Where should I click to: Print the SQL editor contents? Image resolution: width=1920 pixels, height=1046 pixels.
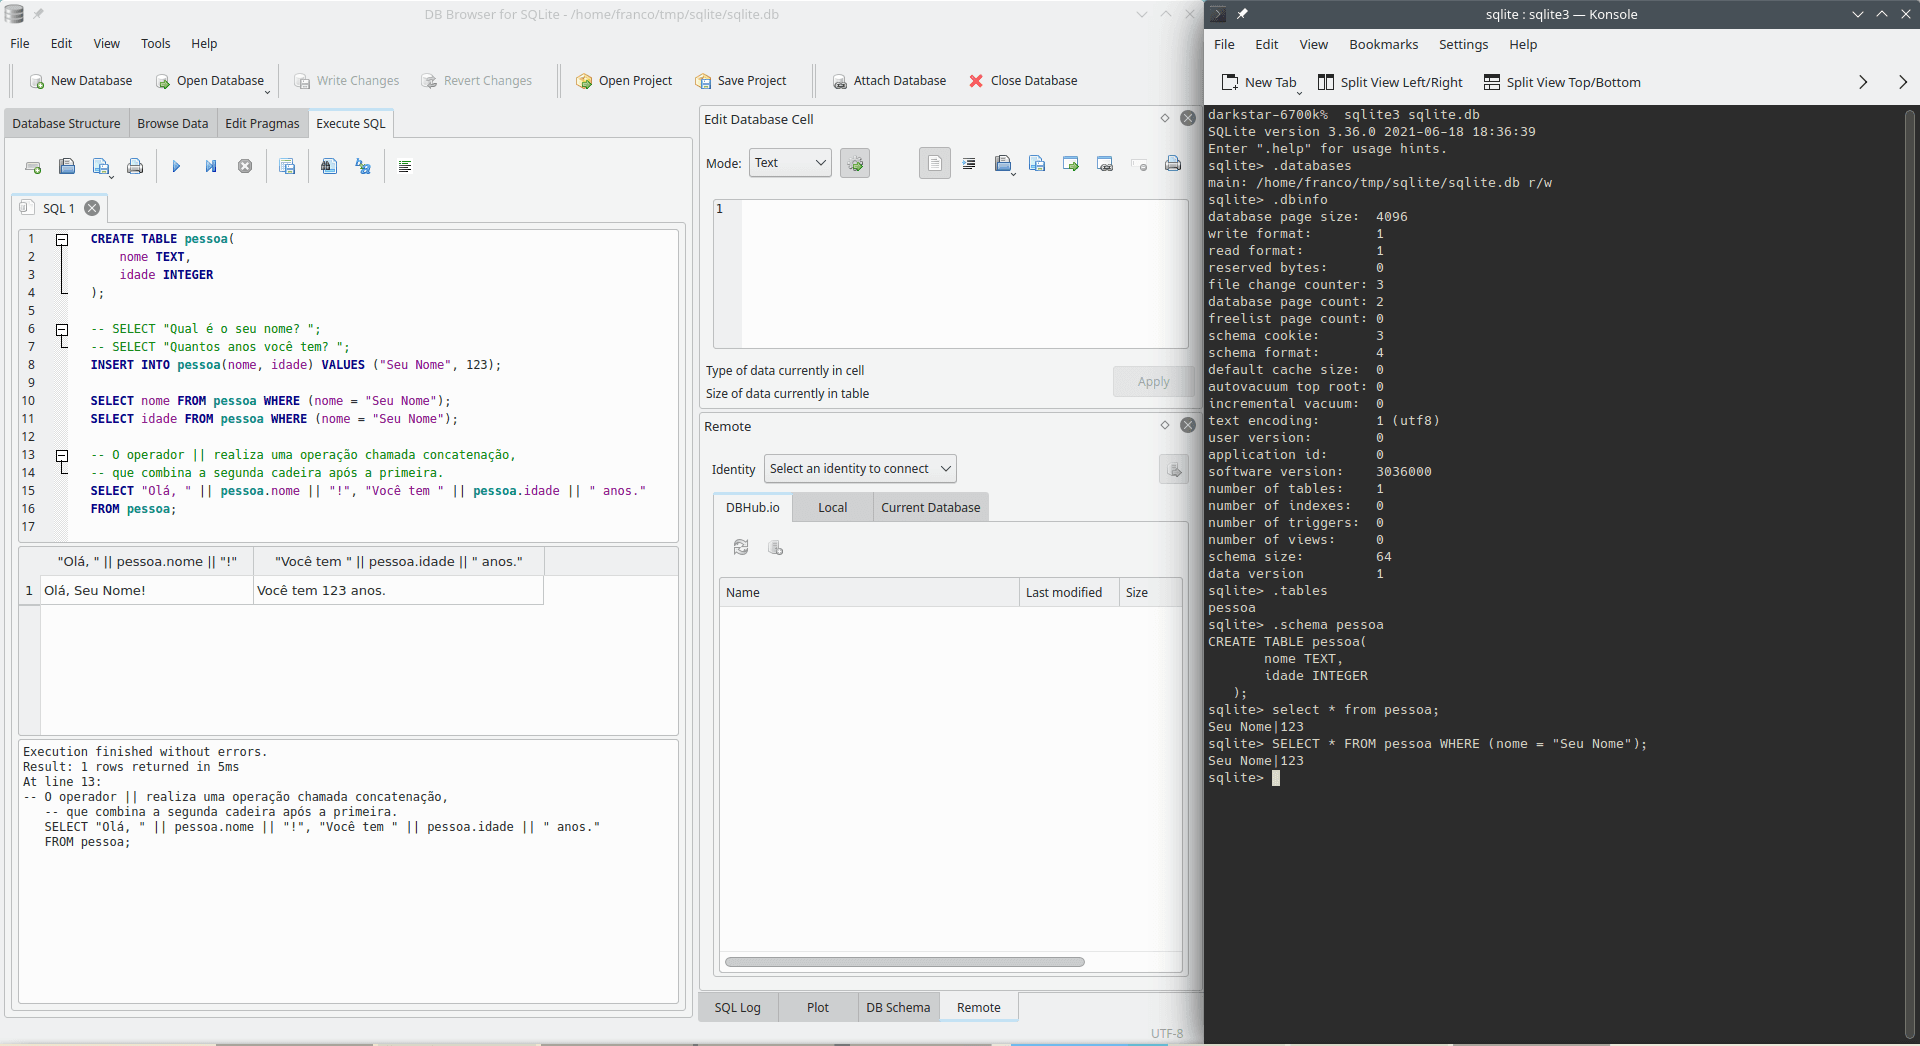click(135, 166)
